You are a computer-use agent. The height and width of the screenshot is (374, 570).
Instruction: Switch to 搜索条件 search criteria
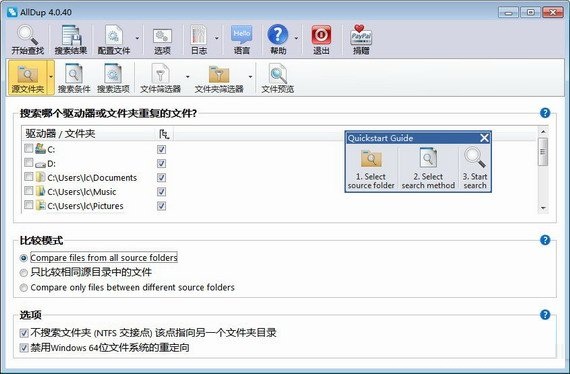pos(74,78)
